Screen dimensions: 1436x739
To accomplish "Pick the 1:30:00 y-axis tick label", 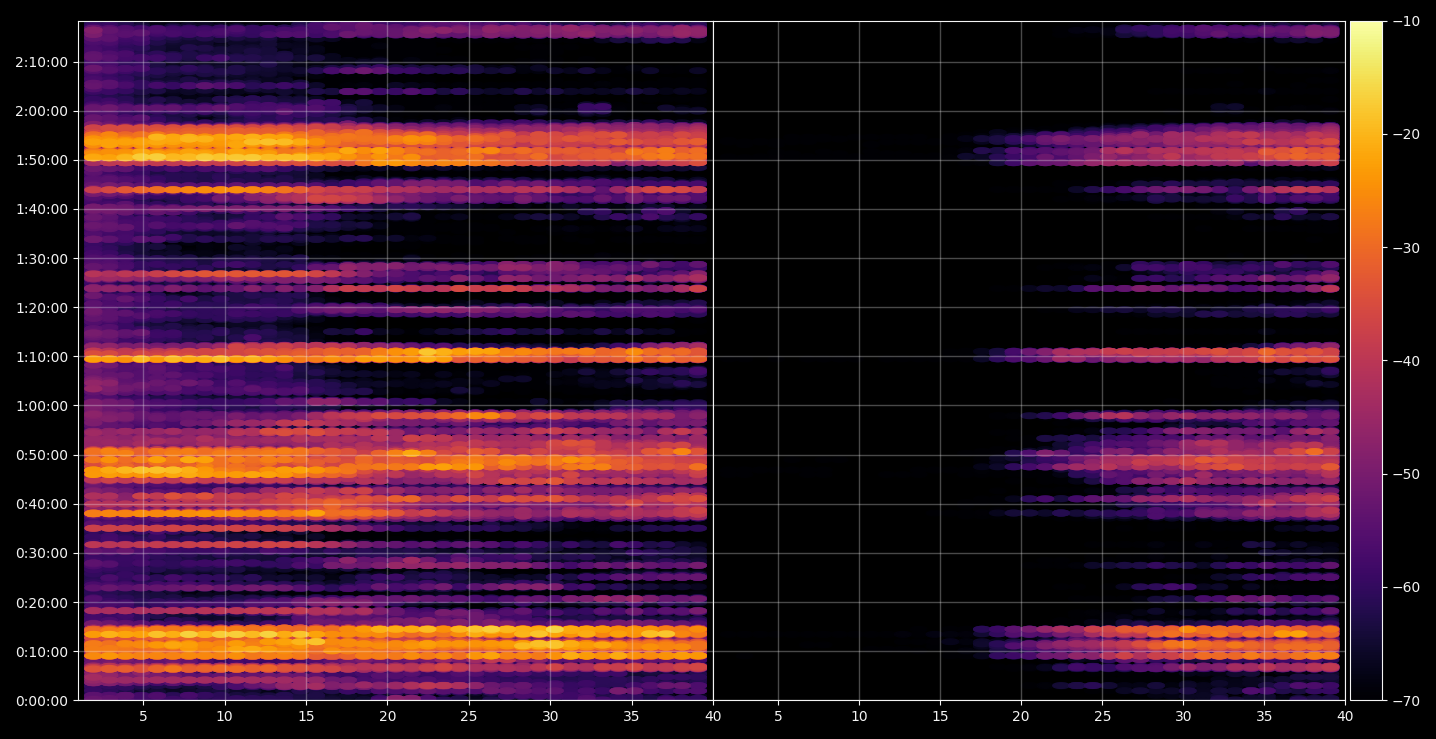I will coord(41,259).
